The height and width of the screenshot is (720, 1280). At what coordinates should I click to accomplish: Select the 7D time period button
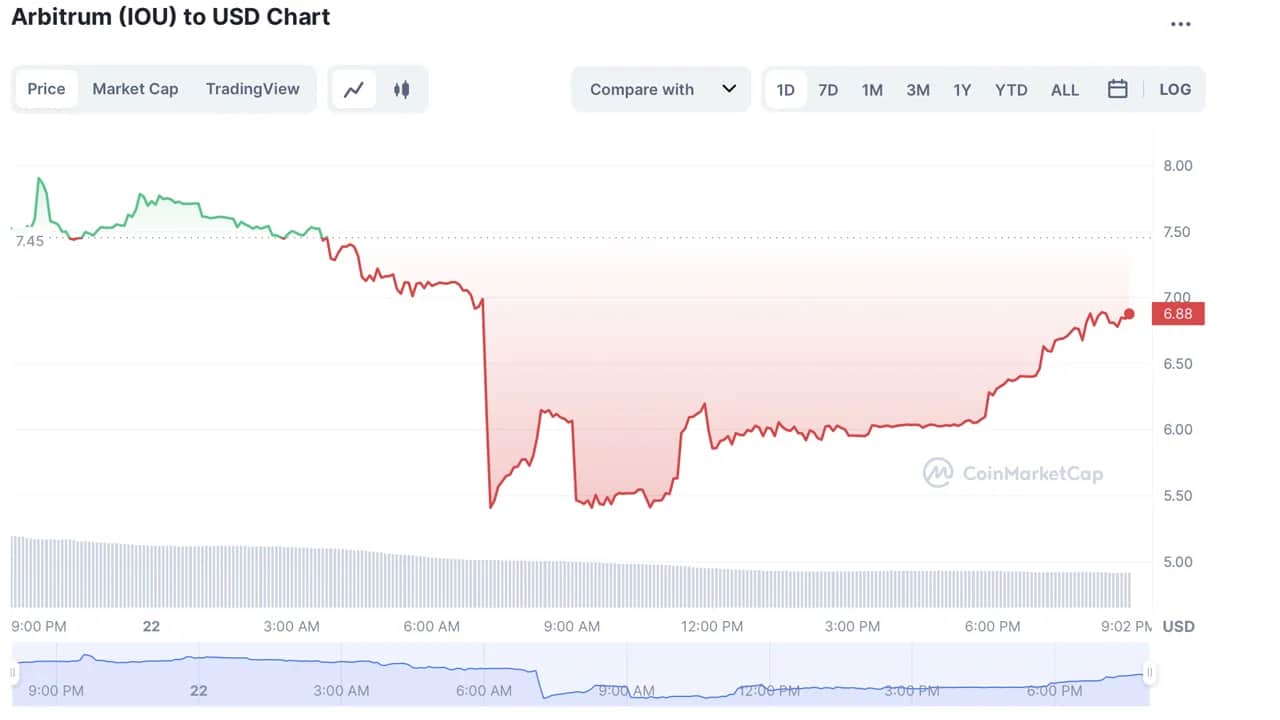[828, 89]
